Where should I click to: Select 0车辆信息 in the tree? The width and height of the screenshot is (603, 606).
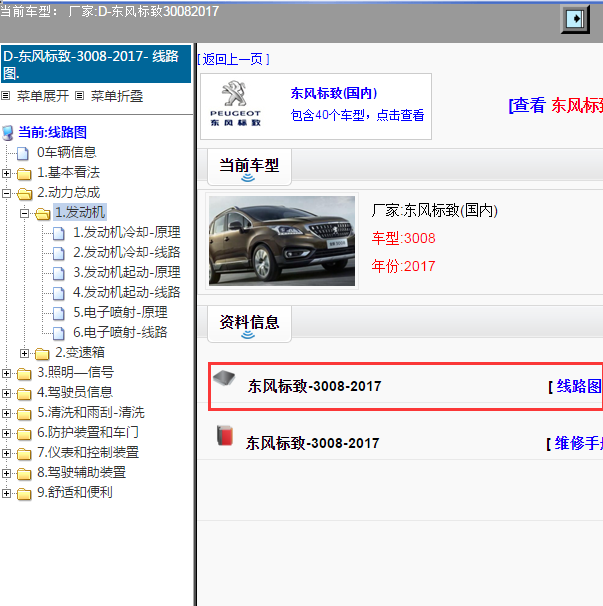[66, 152]
